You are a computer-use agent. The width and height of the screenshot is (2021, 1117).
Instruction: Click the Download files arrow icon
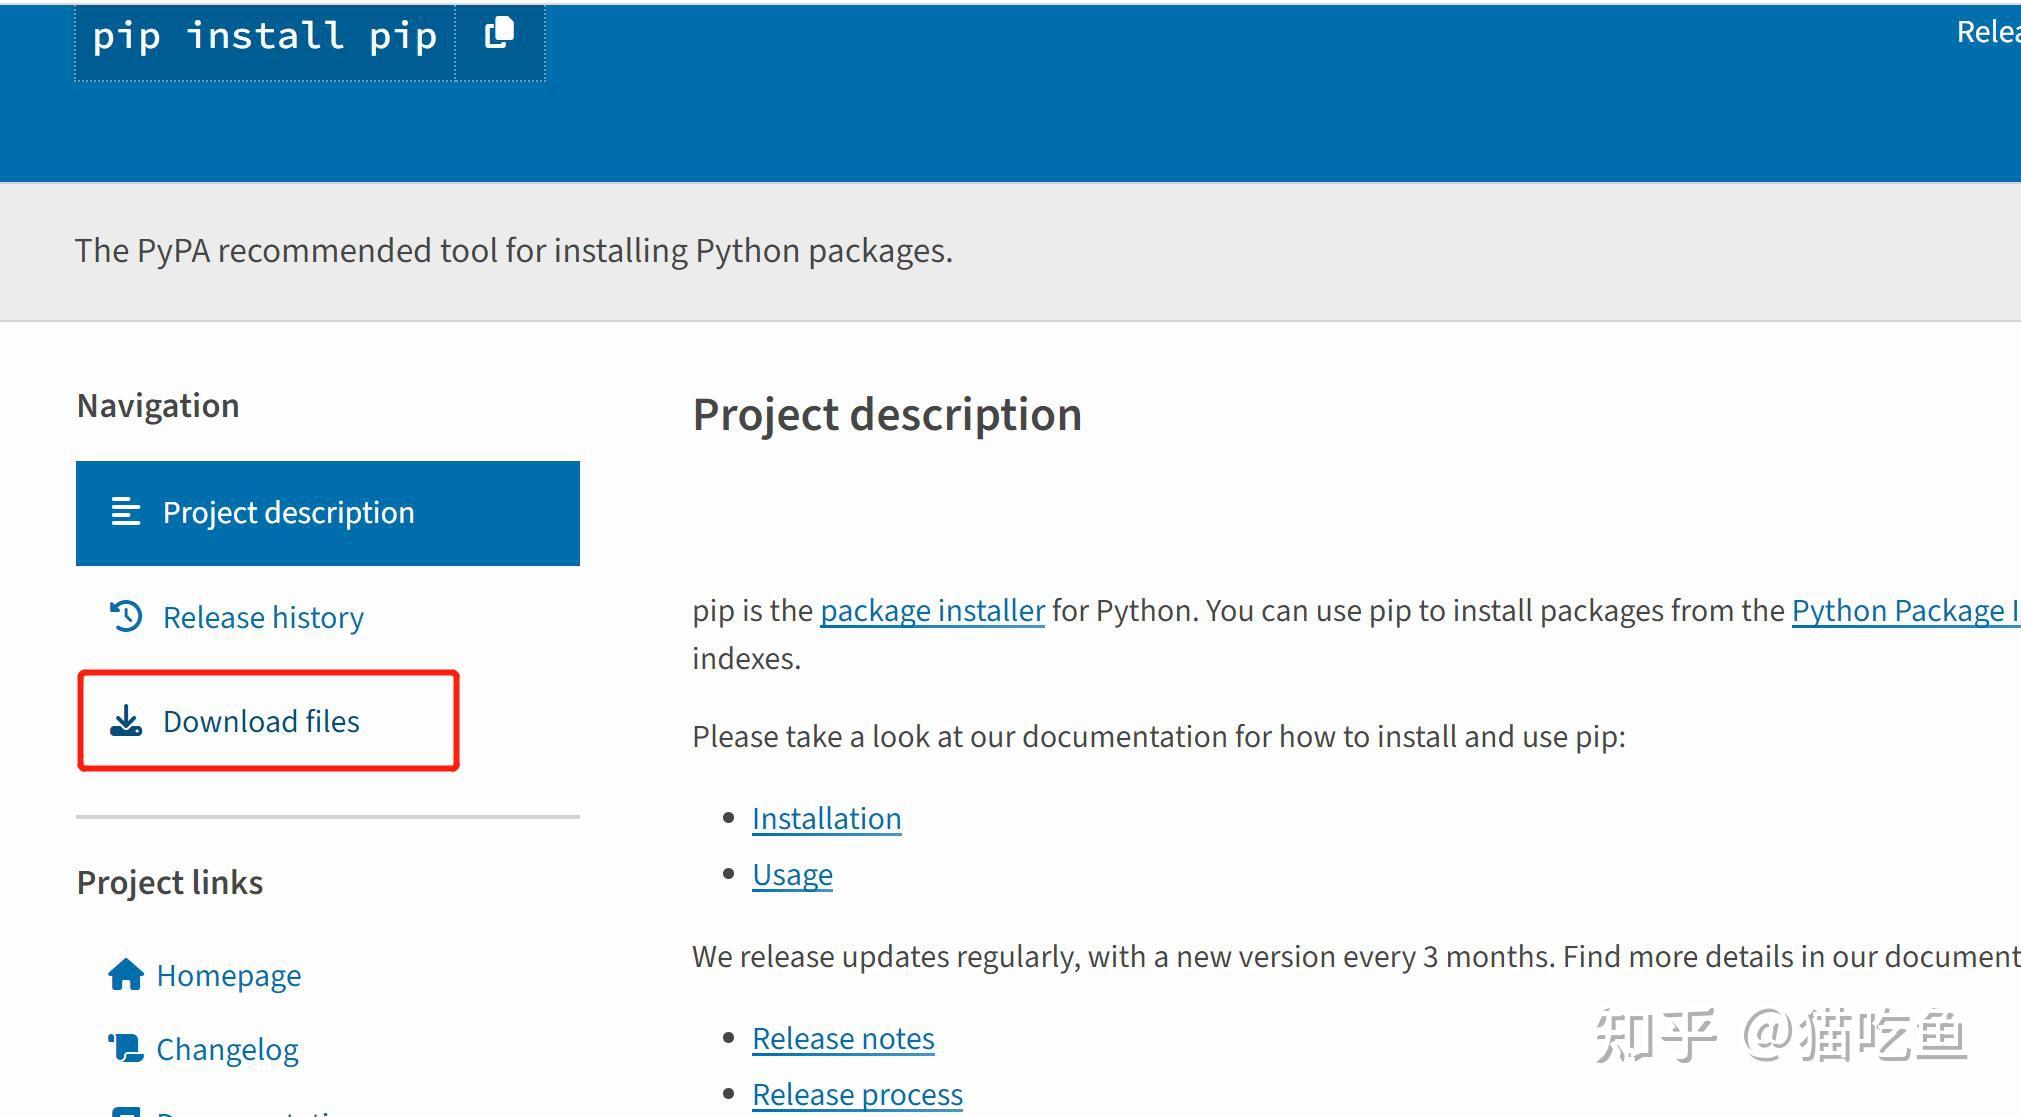126,721
